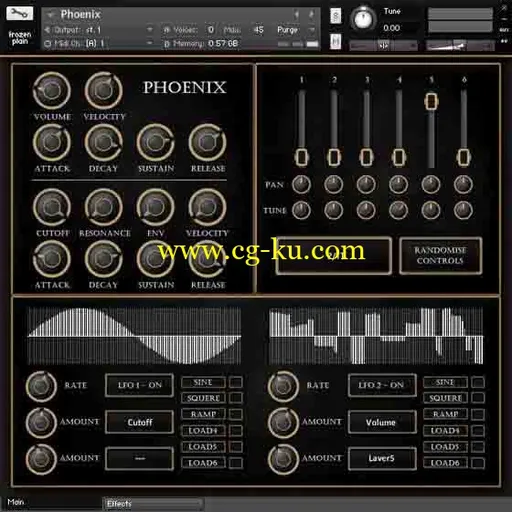The height and width of the screenshot is (512, 512).
Task: Click the layer 1 volume fader handle
Action: pos(301,157)
